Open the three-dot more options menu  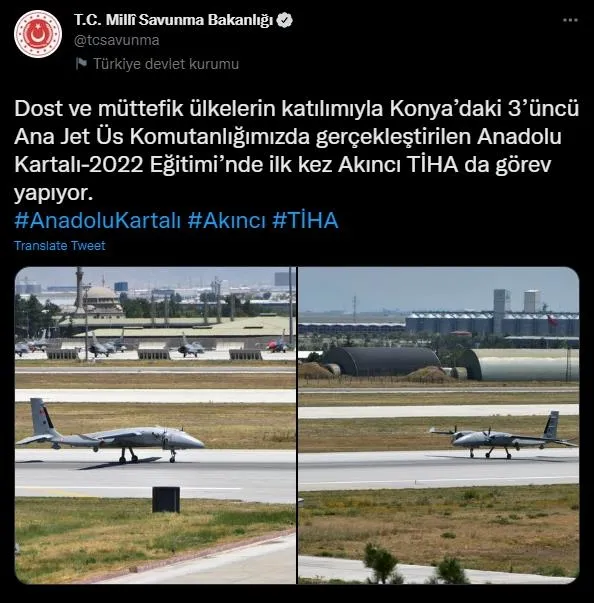tap(570, 20)
